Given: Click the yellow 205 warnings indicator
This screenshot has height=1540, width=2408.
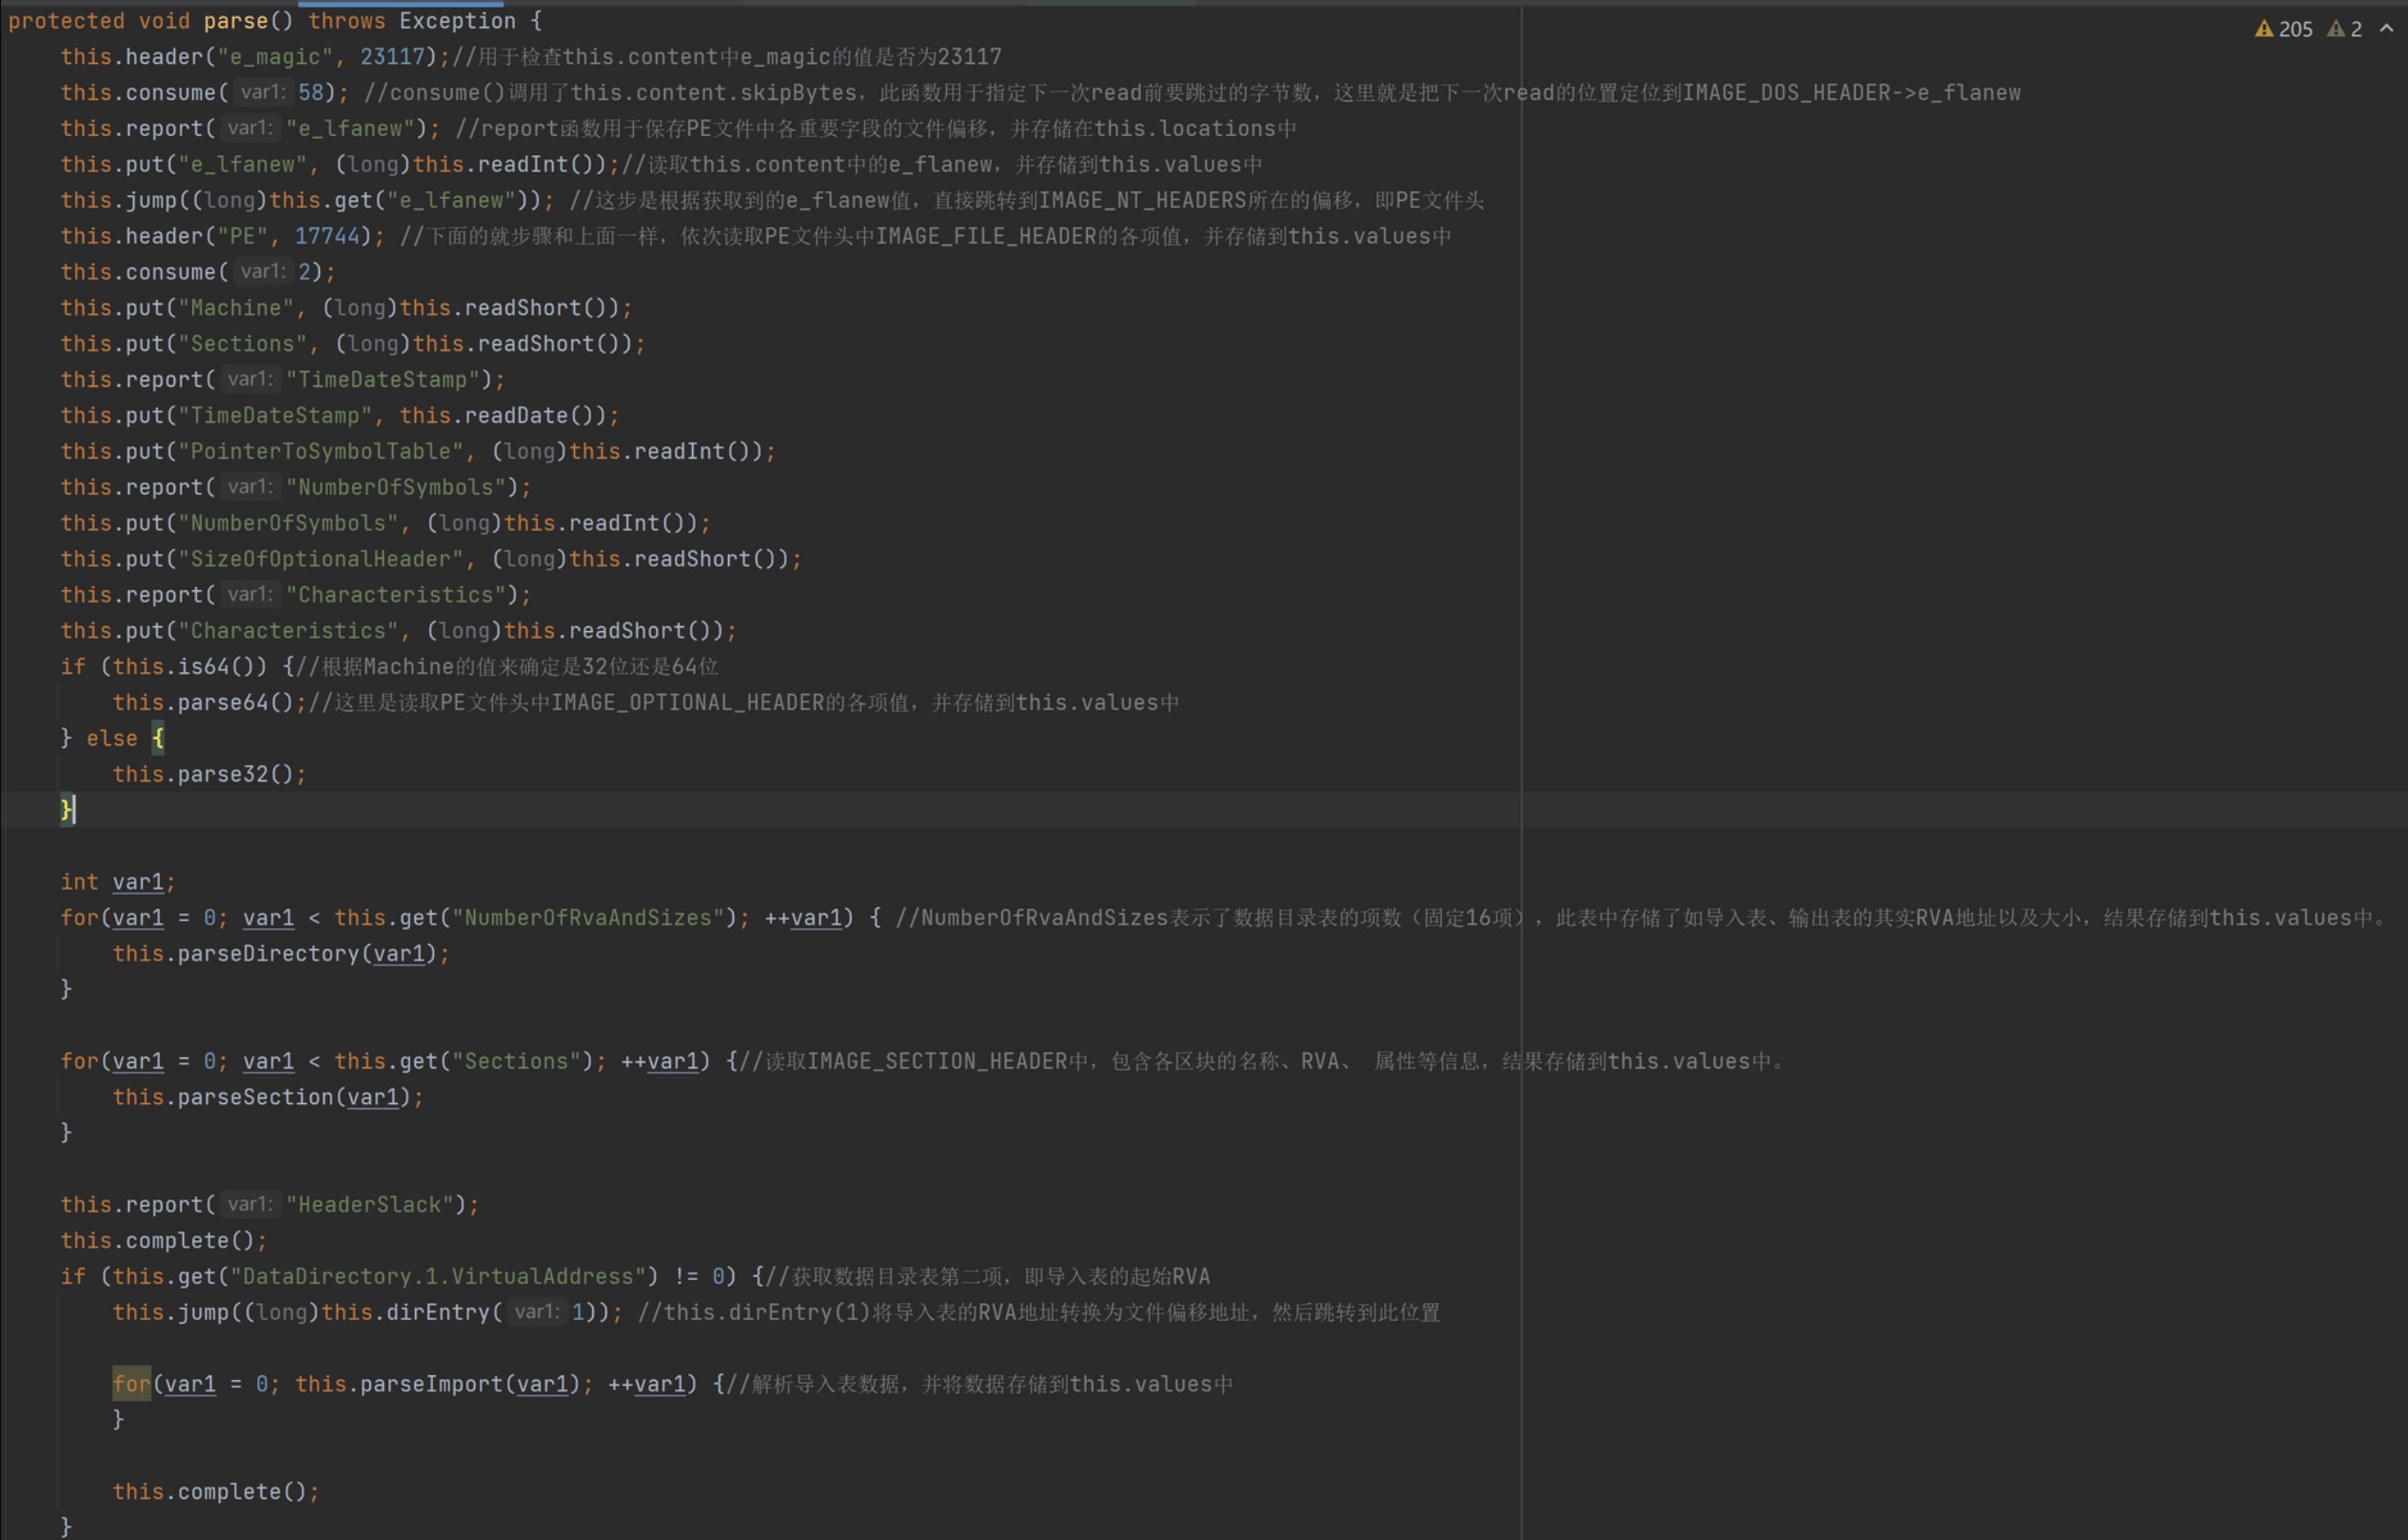Looking at the screenshot, I should click(x=2283, y=29).
